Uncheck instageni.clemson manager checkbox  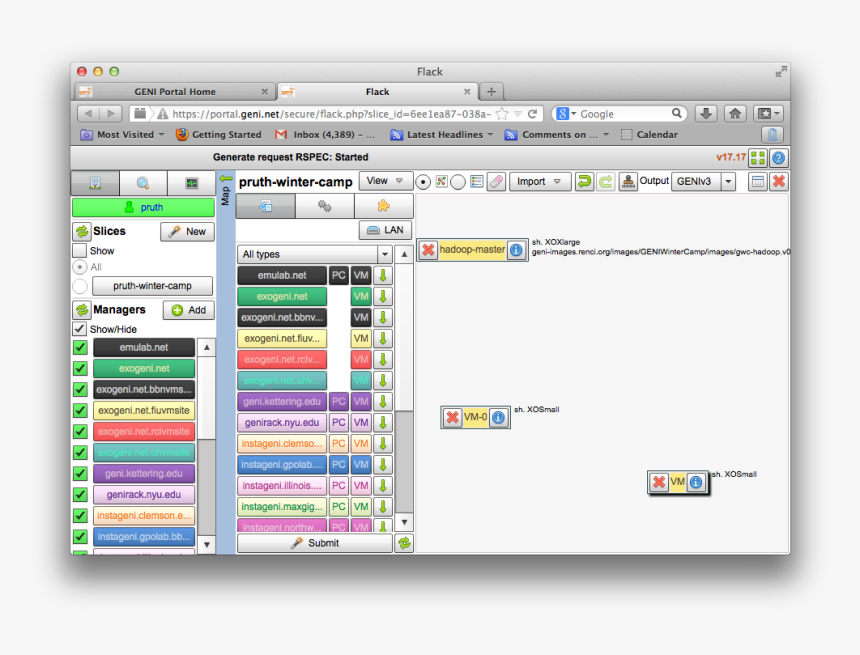tap(80, 516)
